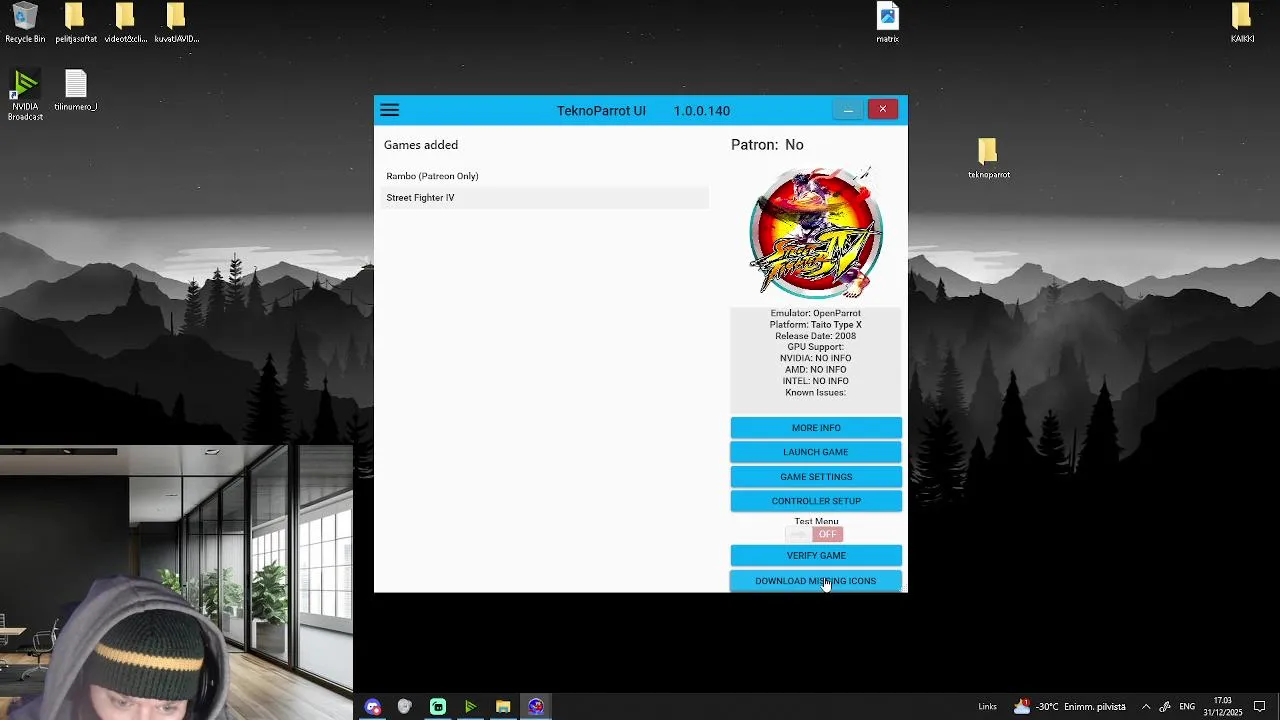This screenshot has height=720, width=1280.
Task: Click the first round taskbar icon with red badge
Action: (373, 707)
